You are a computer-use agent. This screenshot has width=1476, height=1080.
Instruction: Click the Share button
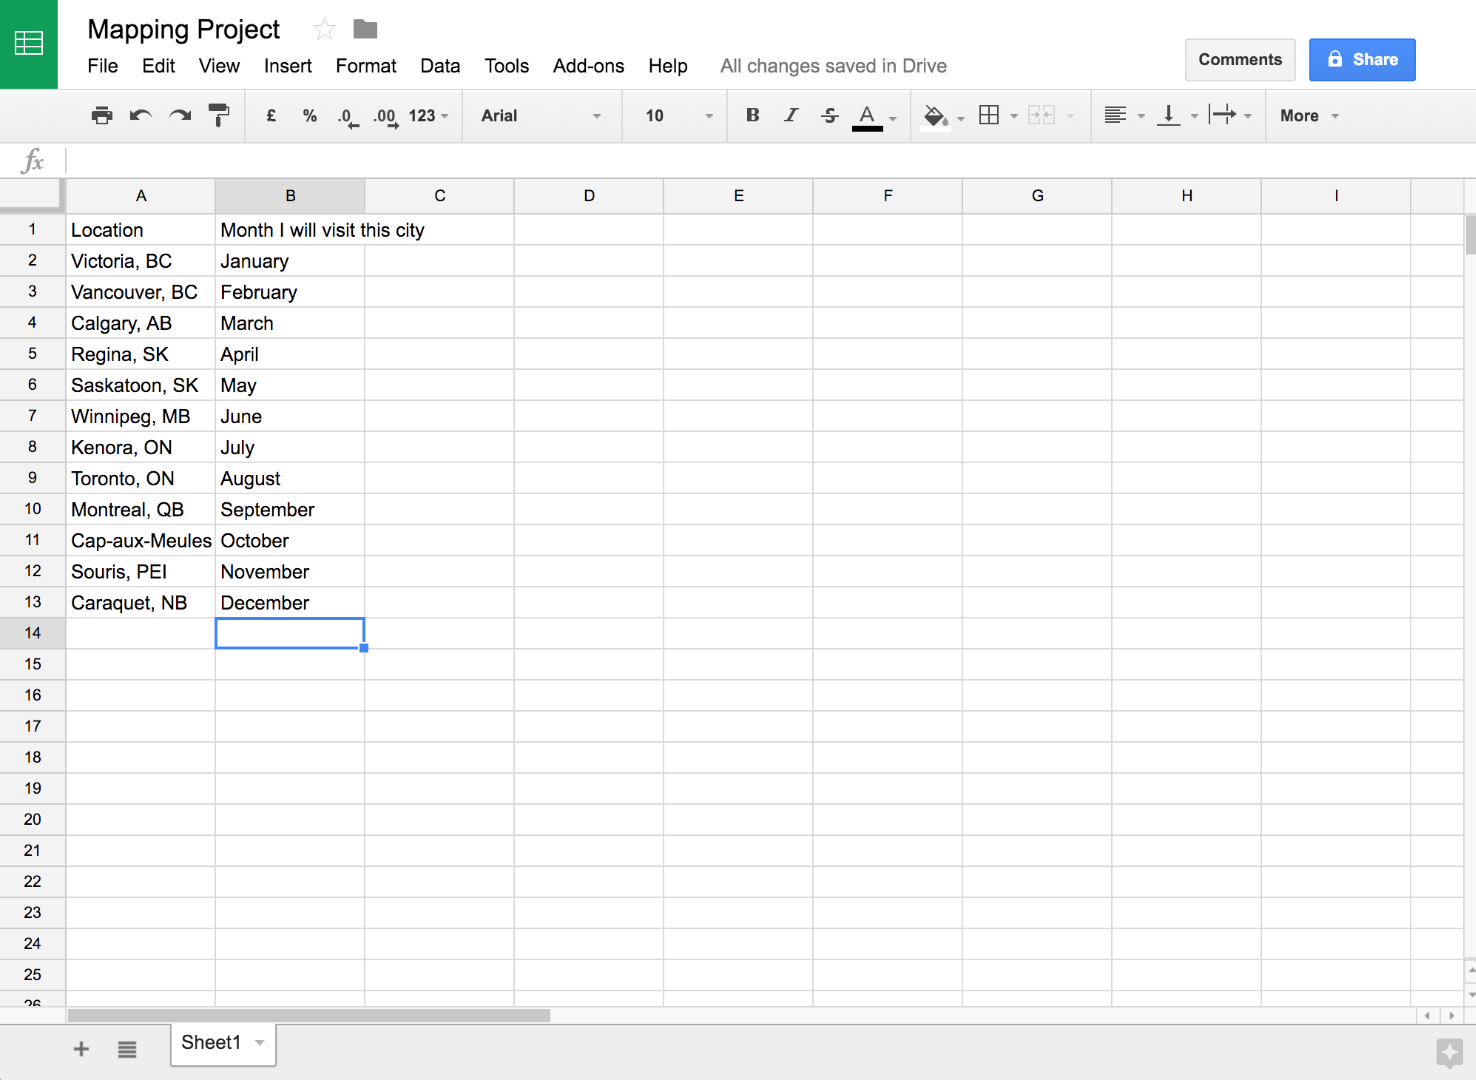coord(1362,59)
